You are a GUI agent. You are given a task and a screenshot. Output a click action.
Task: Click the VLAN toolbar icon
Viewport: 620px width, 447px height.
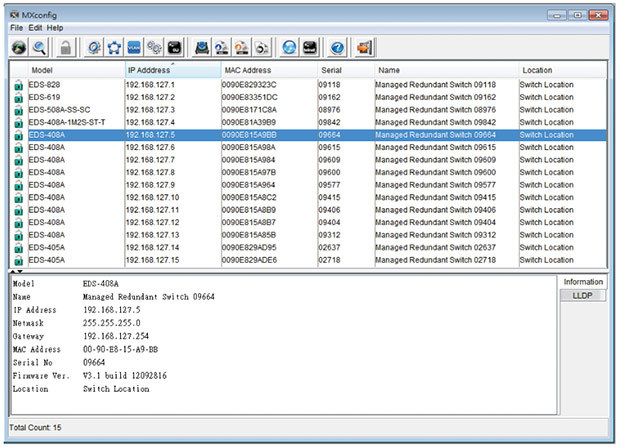pos(134,46)
